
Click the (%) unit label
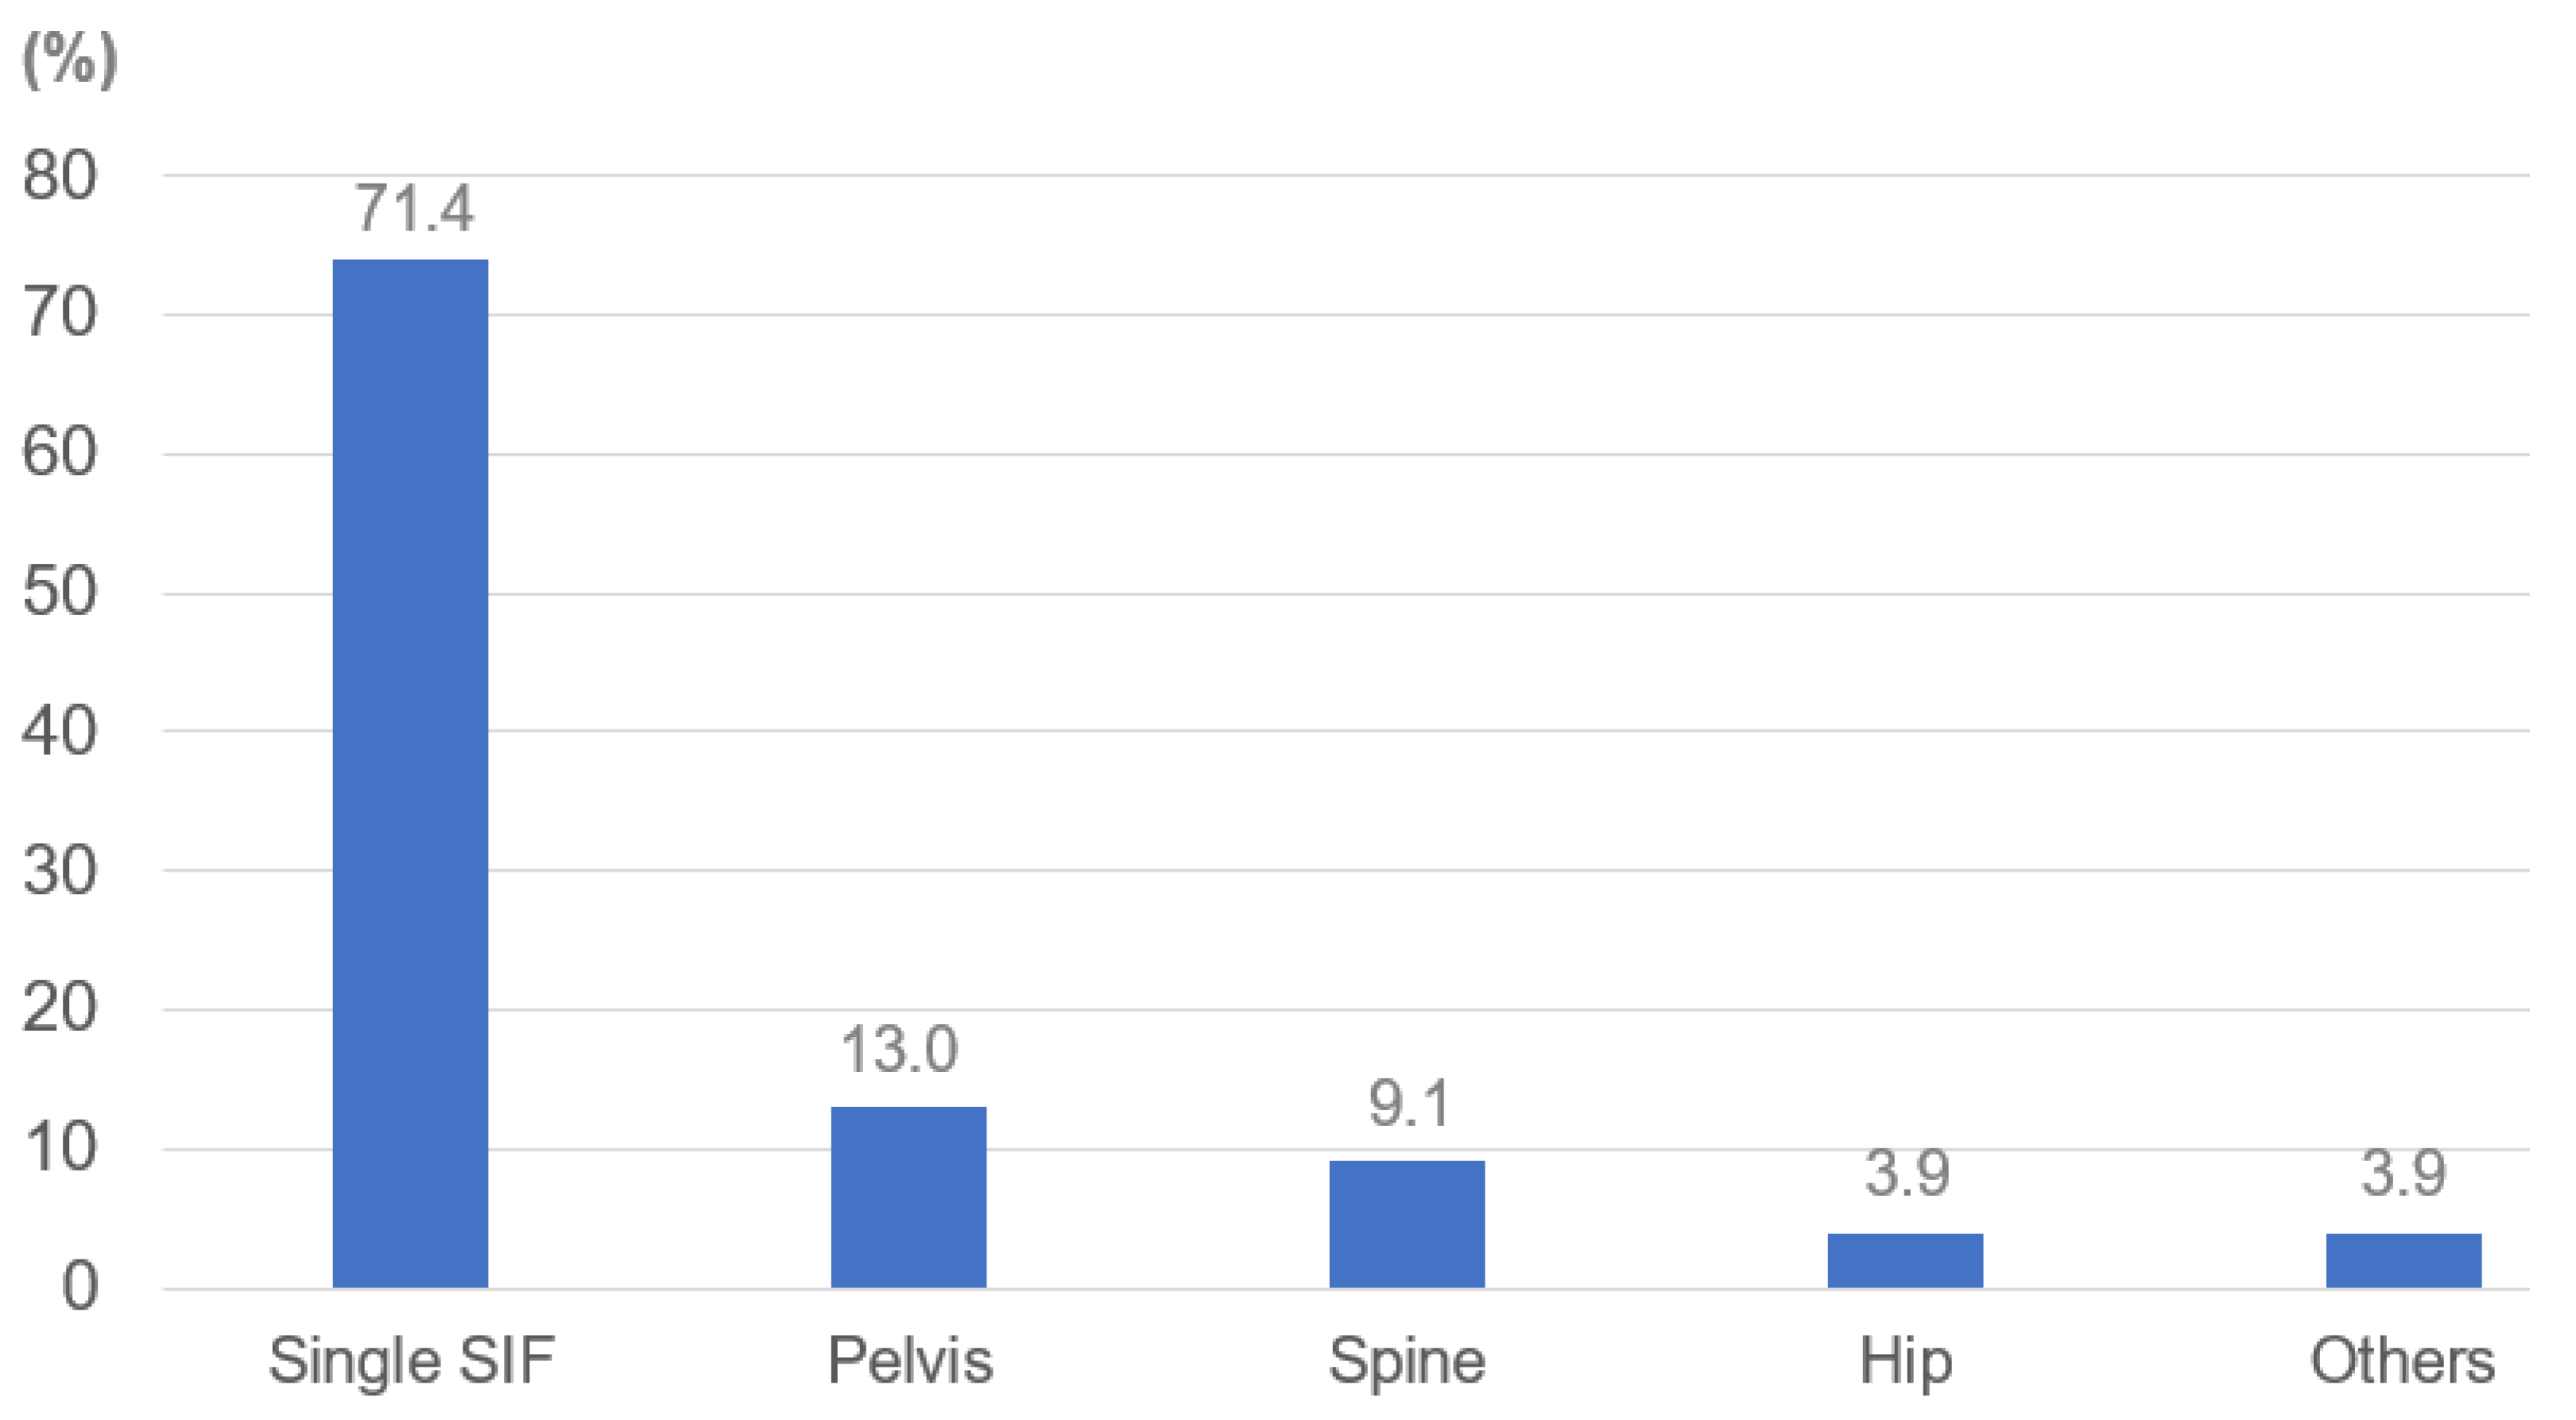coord(70,60)
